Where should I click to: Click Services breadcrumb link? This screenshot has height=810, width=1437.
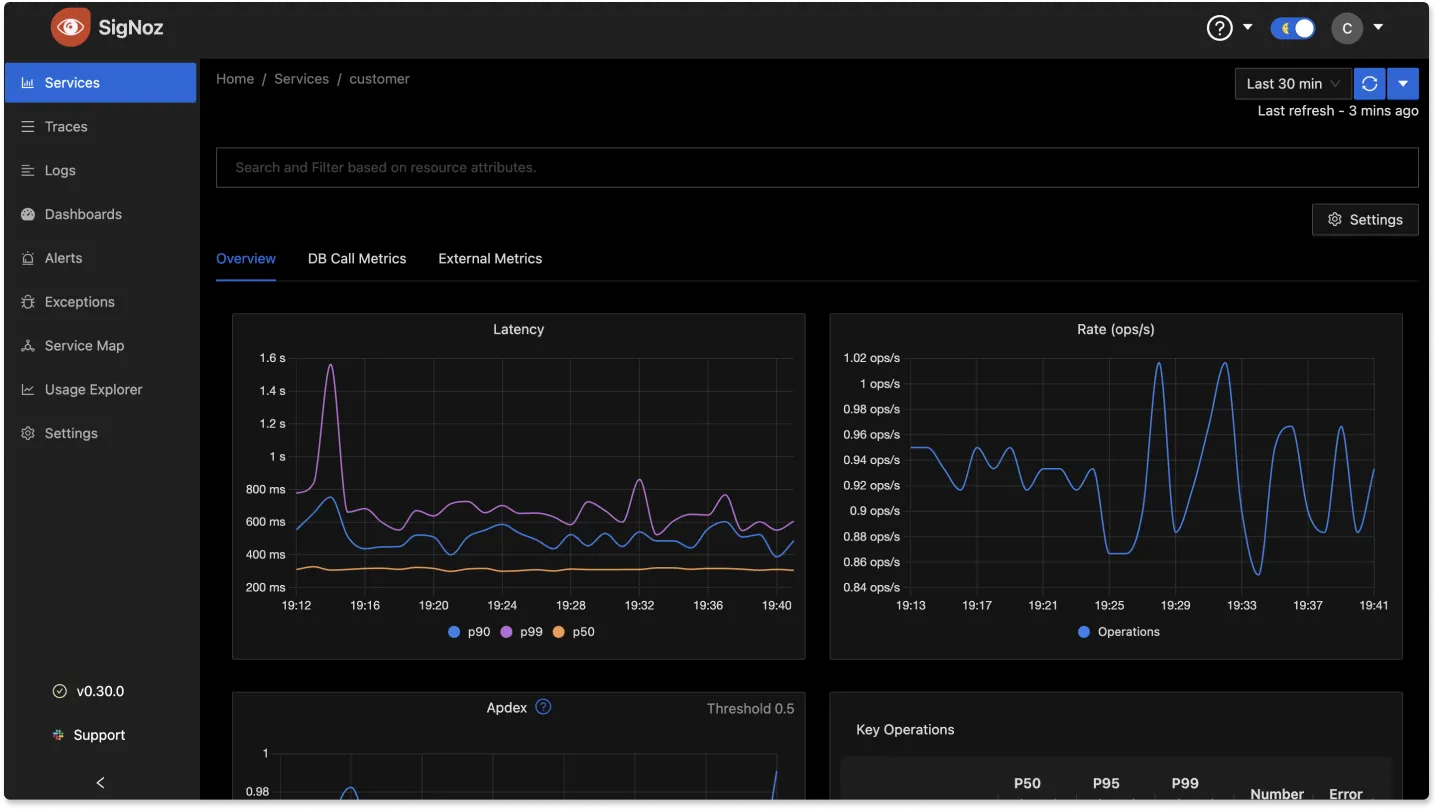pos(301,79)
